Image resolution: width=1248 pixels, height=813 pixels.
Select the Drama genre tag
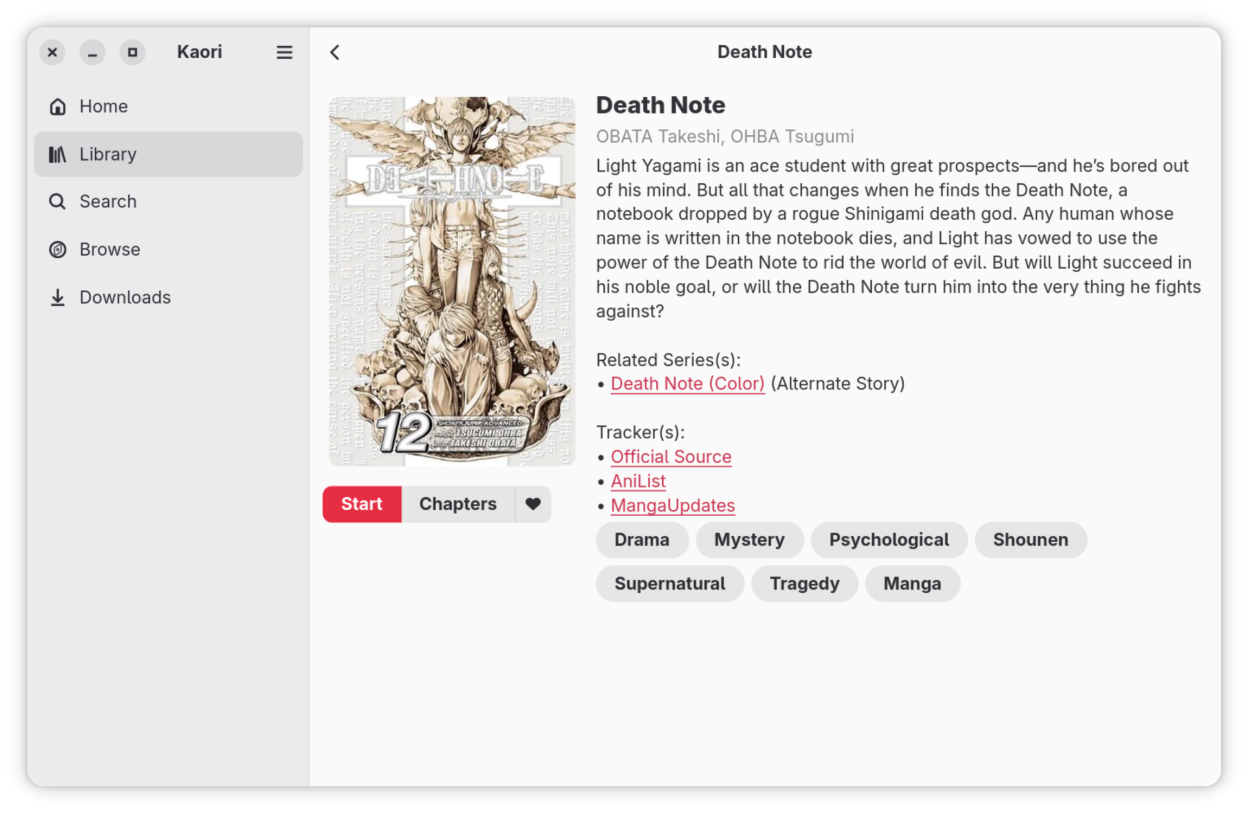[x=642, y=540]
